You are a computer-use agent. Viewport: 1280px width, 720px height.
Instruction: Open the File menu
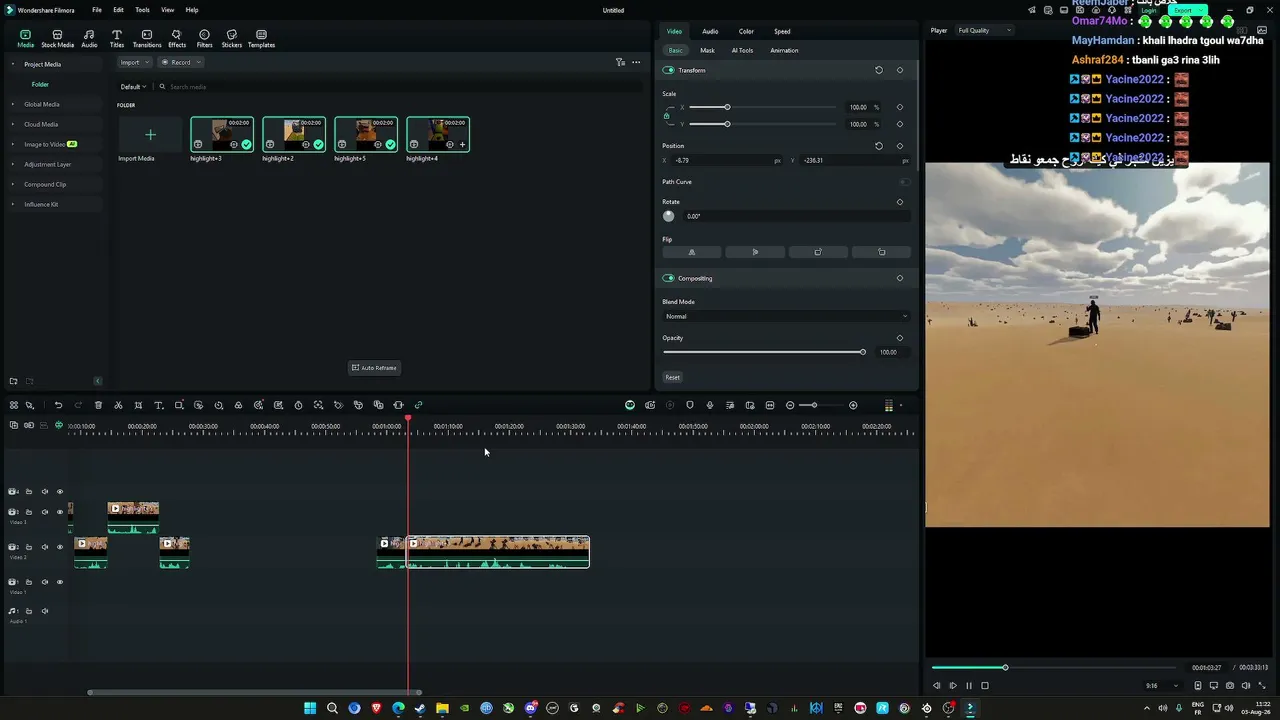click(97, 10)
